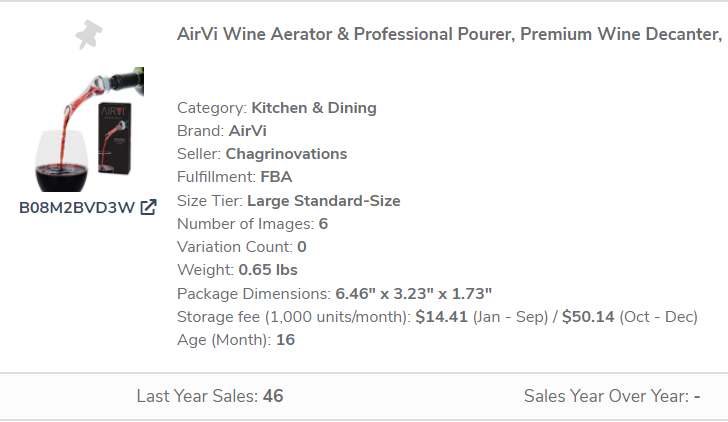728x422 pixels.
Task: Click the Sales Year Over Year value
Action: 696,396
